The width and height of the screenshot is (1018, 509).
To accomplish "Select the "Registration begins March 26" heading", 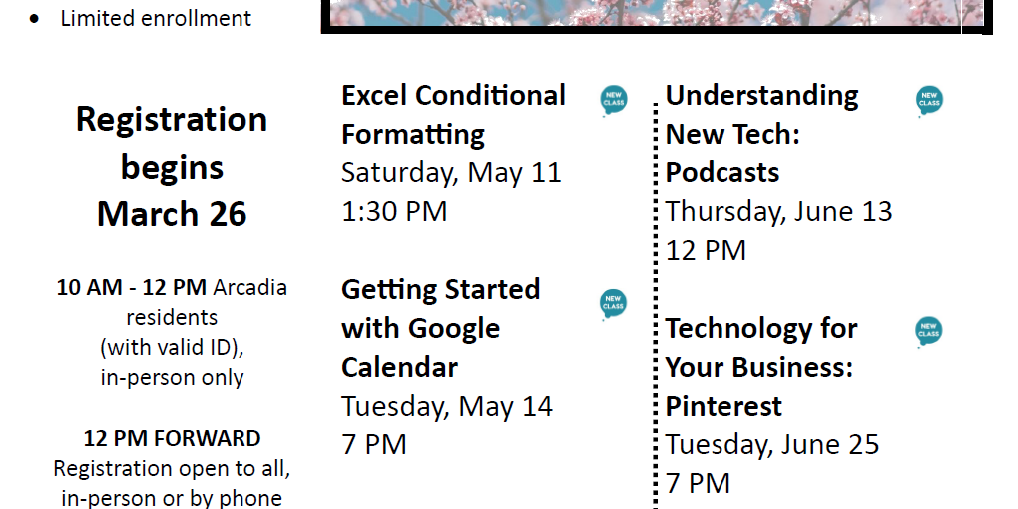I will tap(172, 167).
